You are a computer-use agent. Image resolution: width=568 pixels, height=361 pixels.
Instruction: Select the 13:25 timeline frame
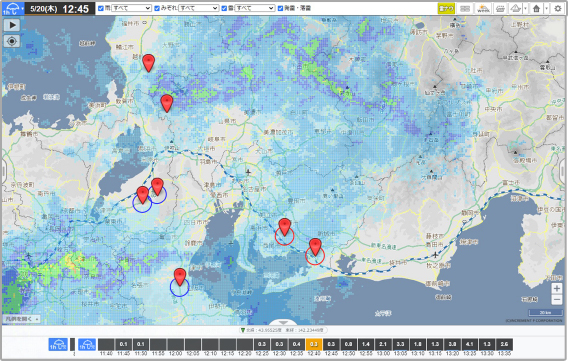pyautogui.click(x=469, y=344)
